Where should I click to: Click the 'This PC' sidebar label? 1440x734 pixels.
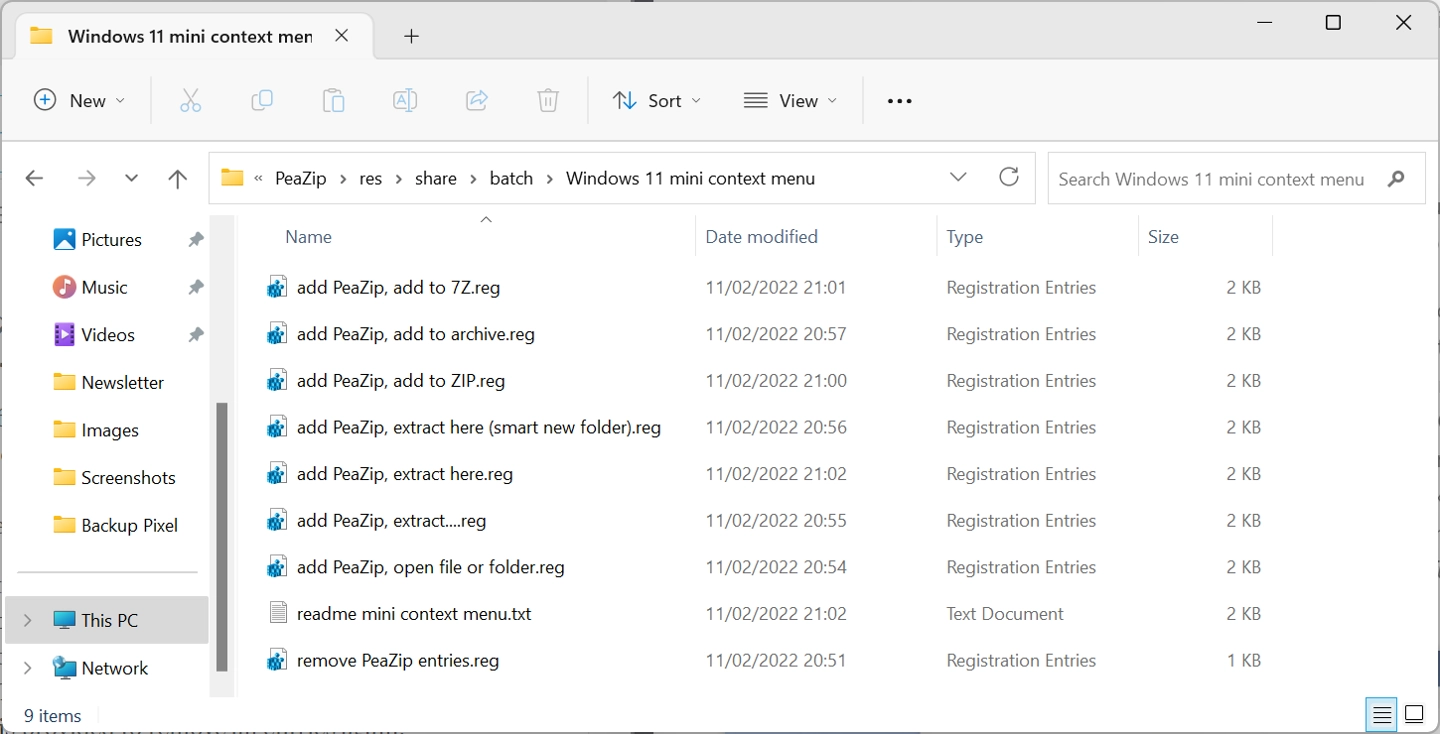coord(110,620)
